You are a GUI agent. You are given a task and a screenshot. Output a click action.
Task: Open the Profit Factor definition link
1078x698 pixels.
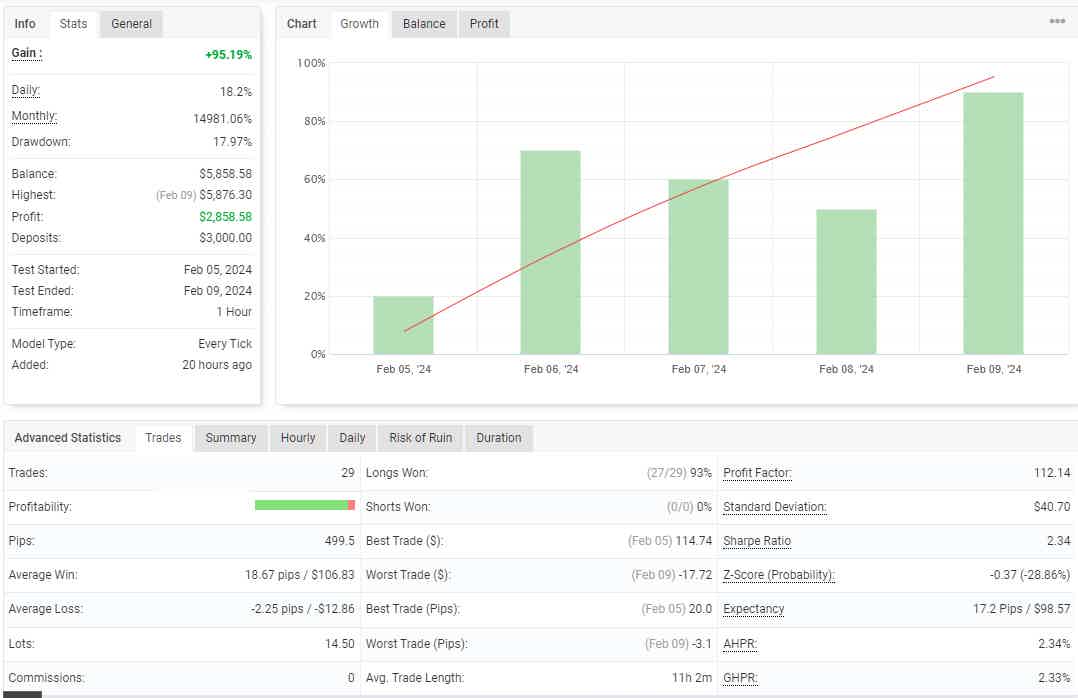756,472
